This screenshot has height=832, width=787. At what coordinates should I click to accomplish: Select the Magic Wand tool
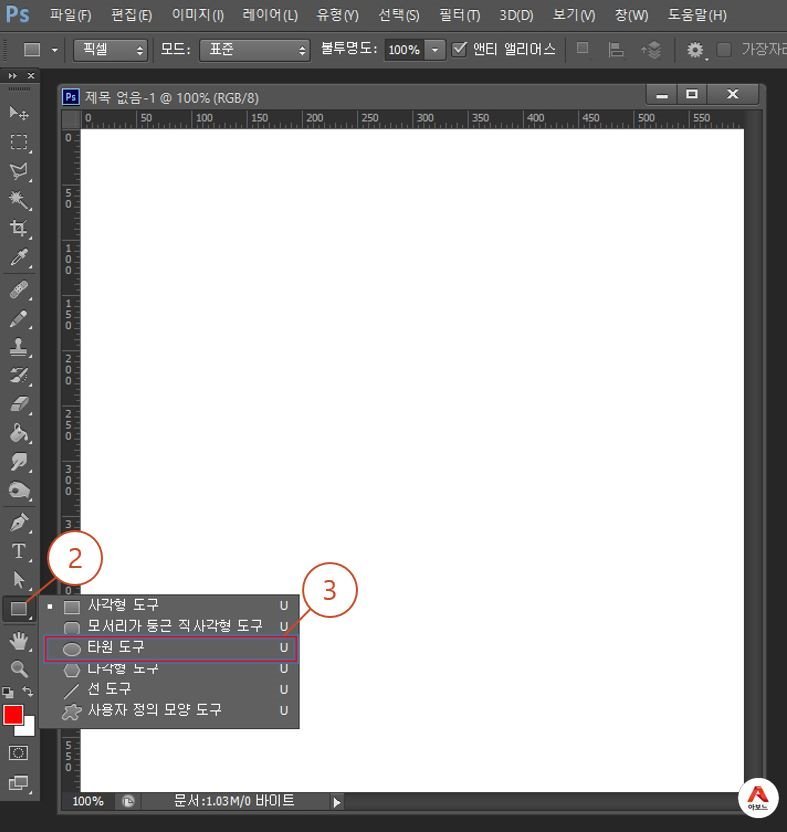pos(19,200)
